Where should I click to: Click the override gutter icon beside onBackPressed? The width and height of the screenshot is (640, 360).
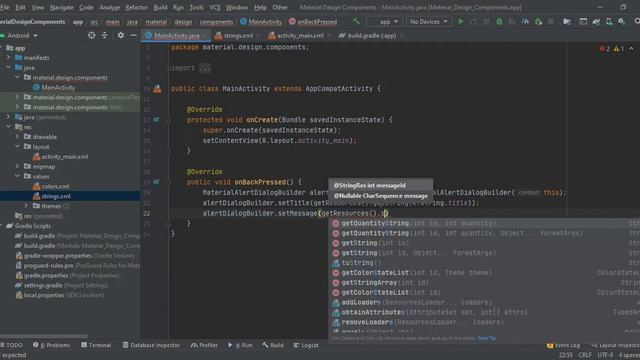(156, 182)
